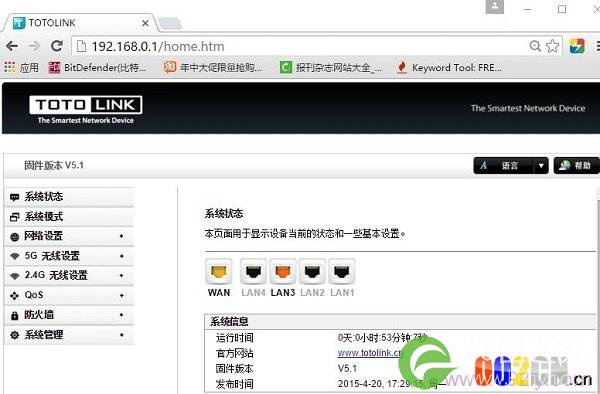Expand the 防火墙 menu
This screenshot has width=600, height=394.
69,315
